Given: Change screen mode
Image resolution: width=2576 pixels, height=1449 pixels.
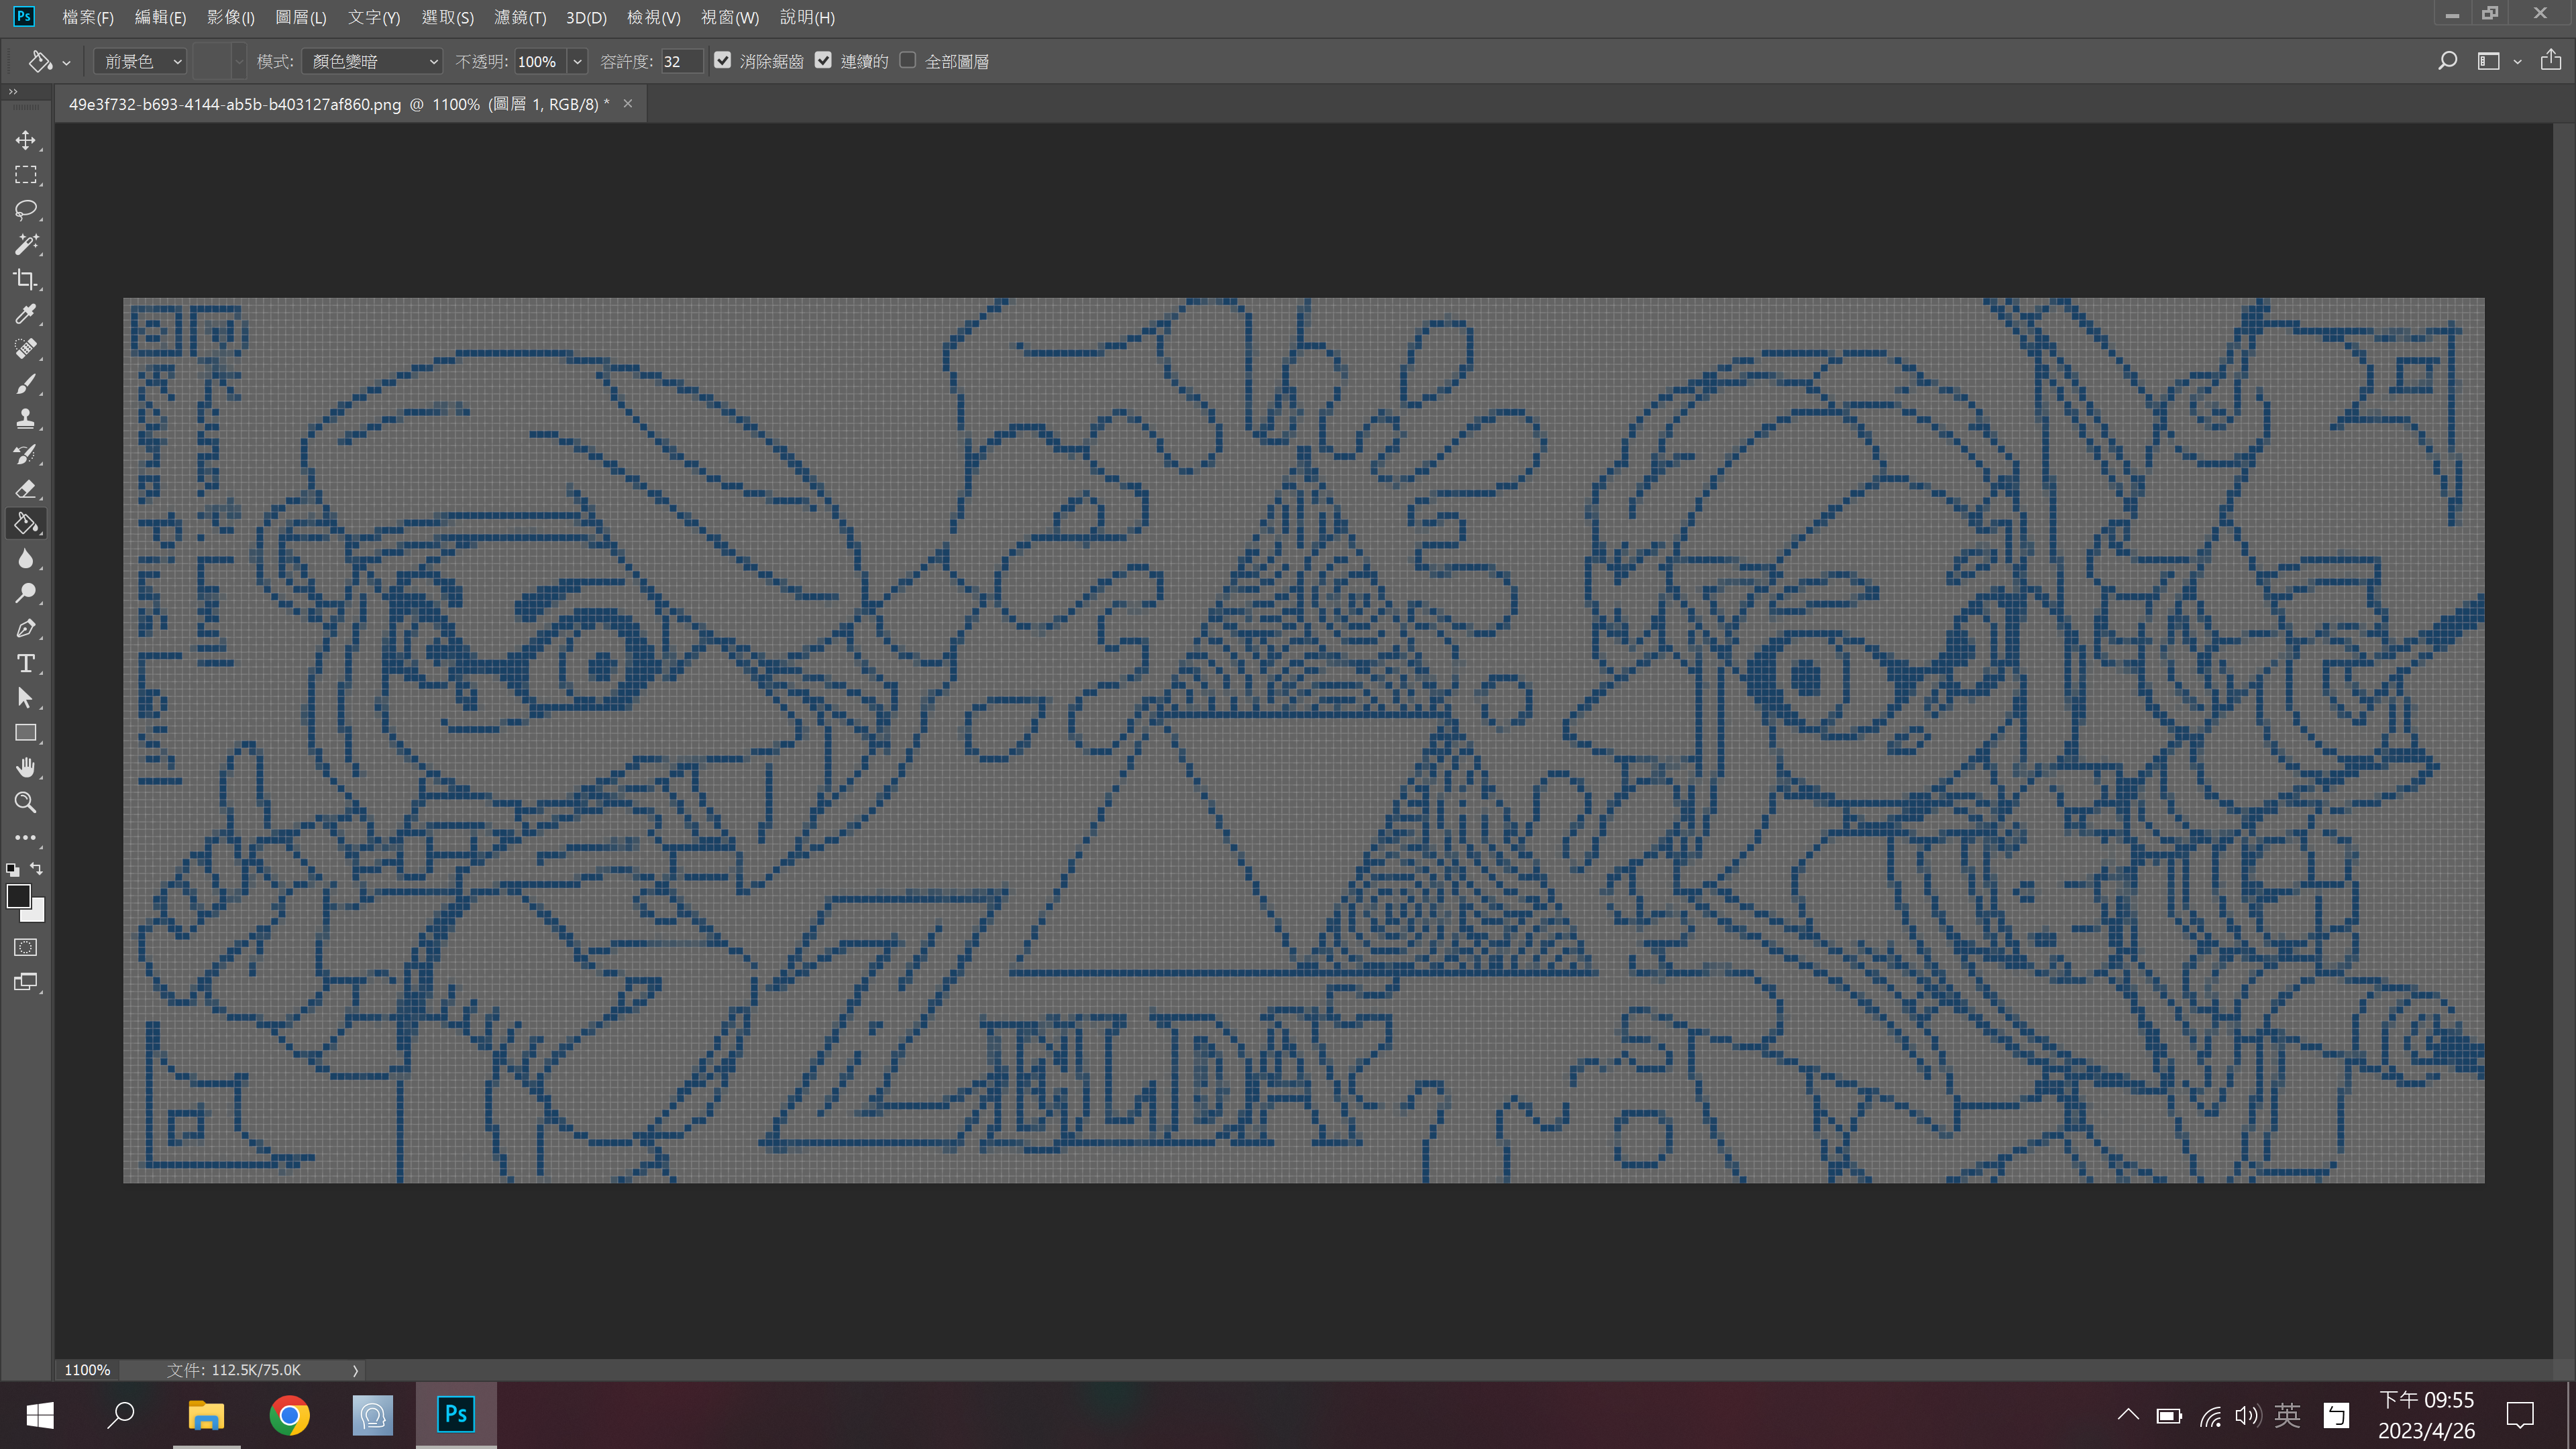Looking at the screenshot, I should pos(26,982).
